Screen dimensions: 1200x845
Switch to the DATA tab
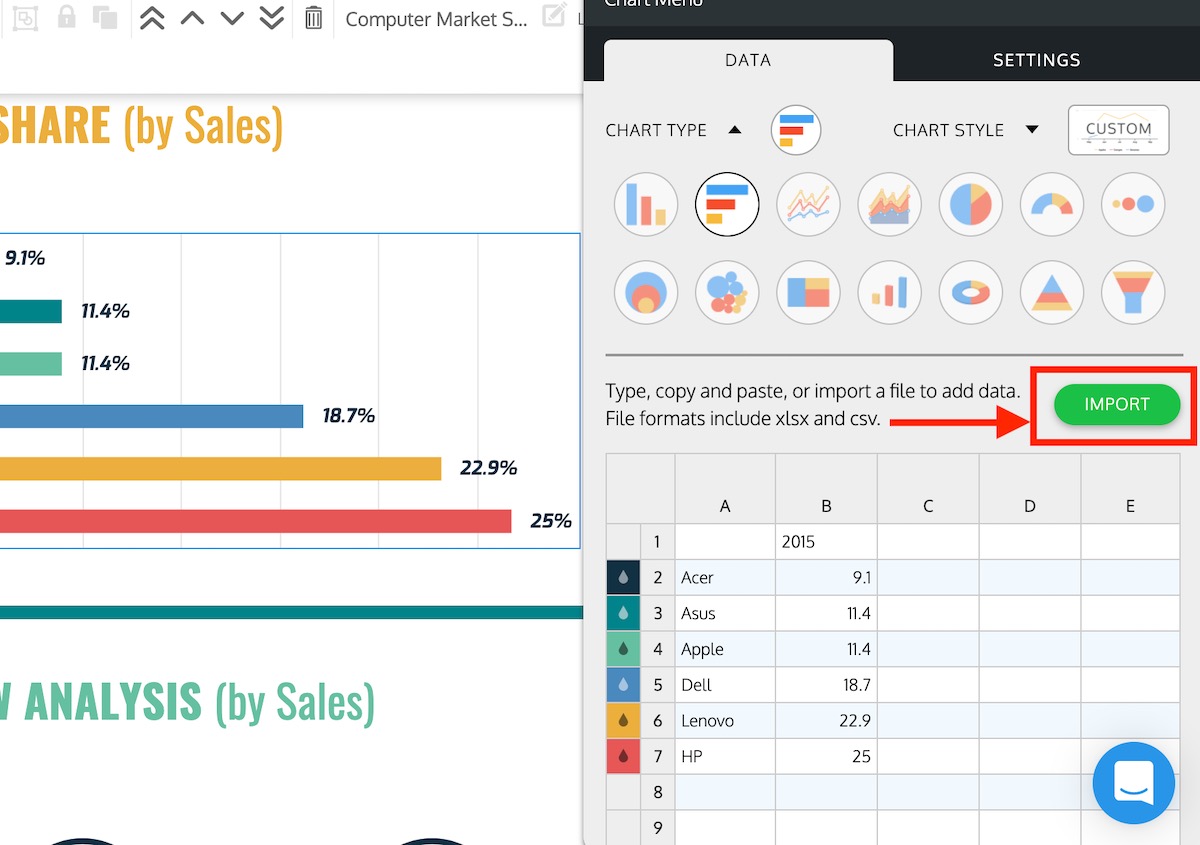[x=748, y=60]
